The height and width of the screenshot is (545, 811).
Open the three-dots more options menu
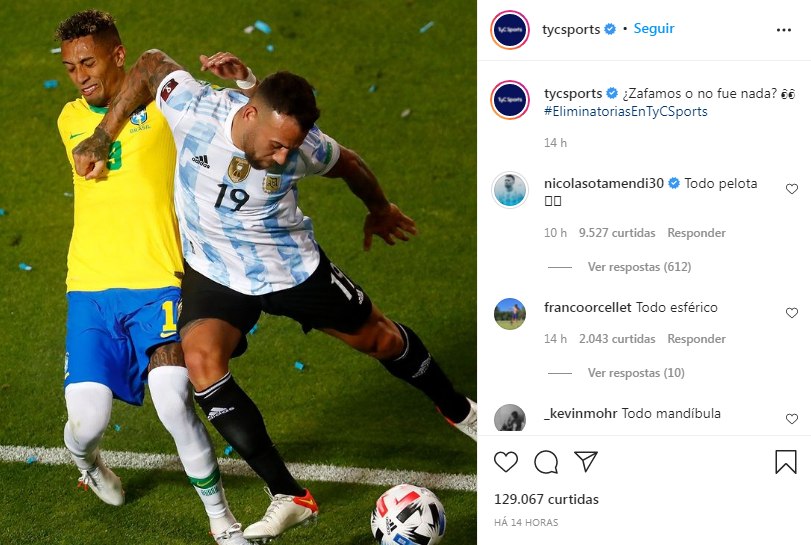[784, 30]
